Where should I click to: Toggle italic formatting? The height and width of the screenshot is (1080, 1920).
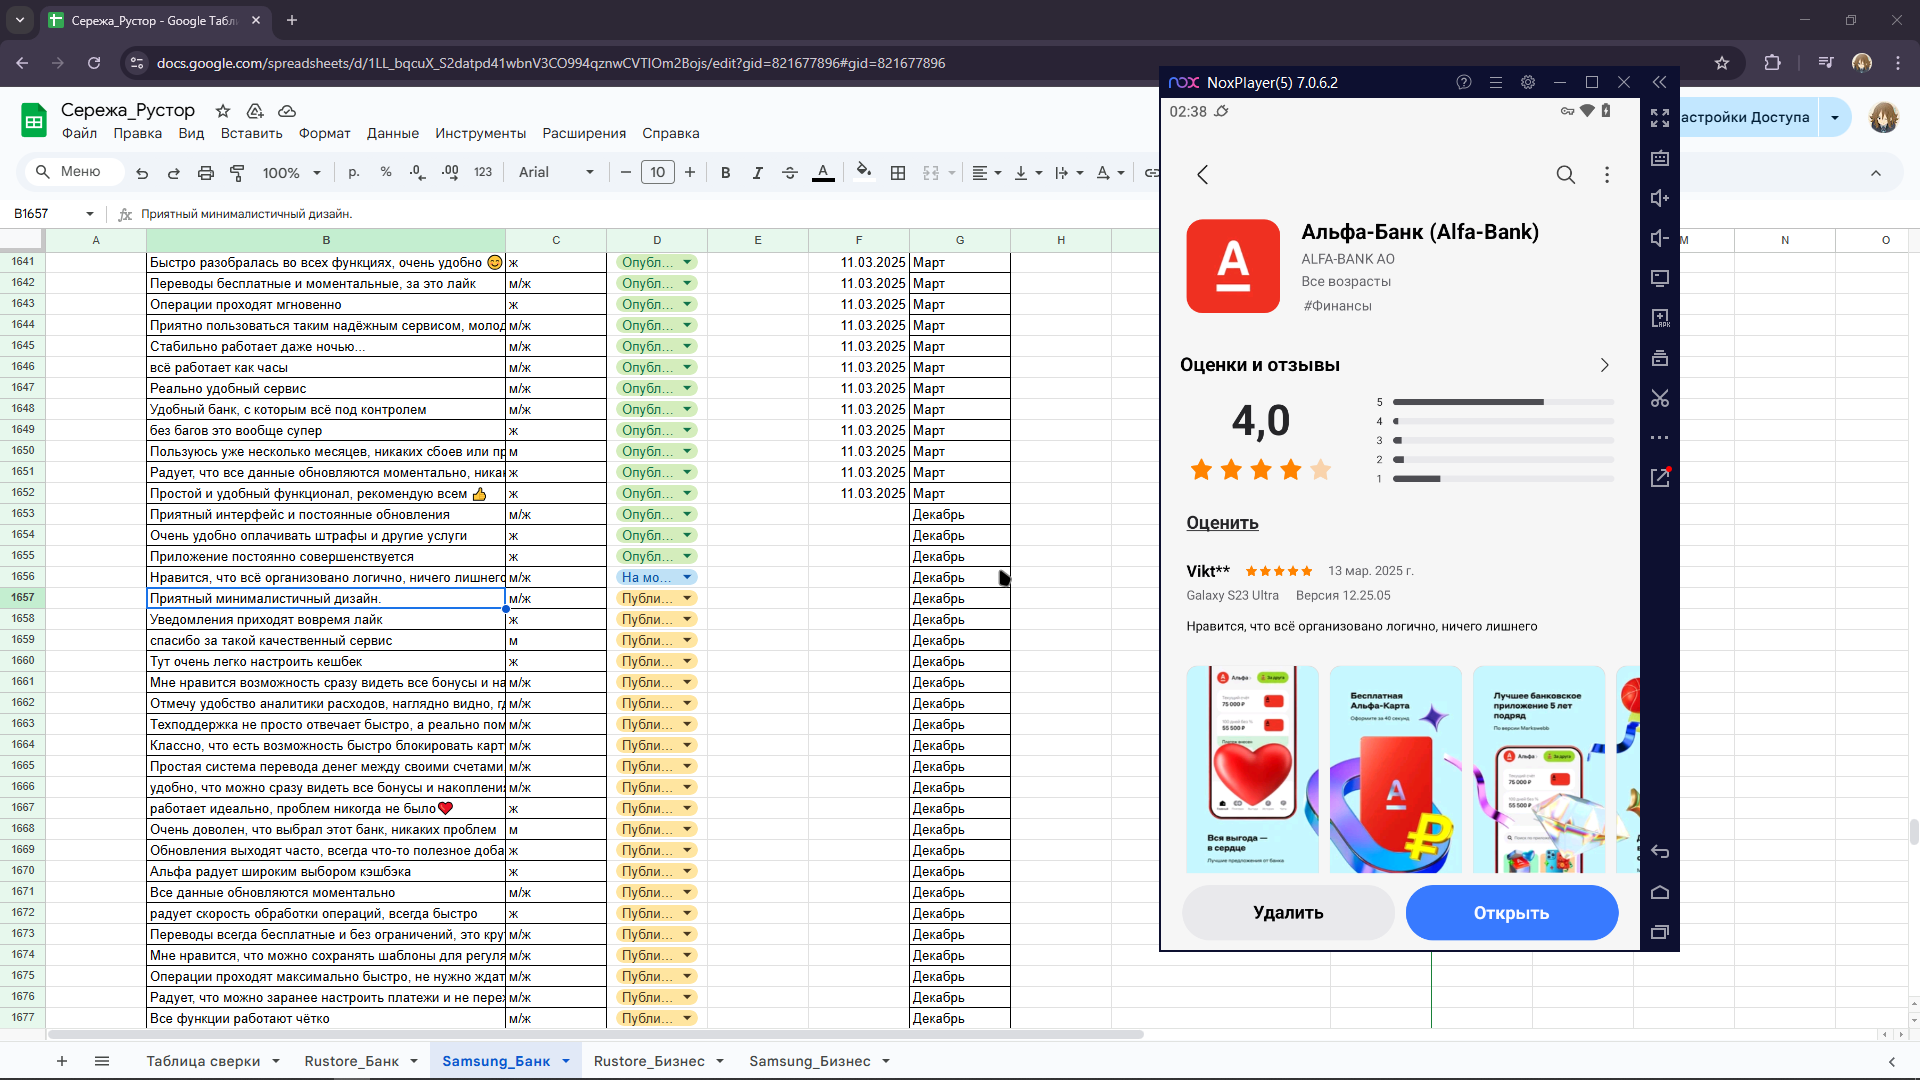click(x=758, y=173)
